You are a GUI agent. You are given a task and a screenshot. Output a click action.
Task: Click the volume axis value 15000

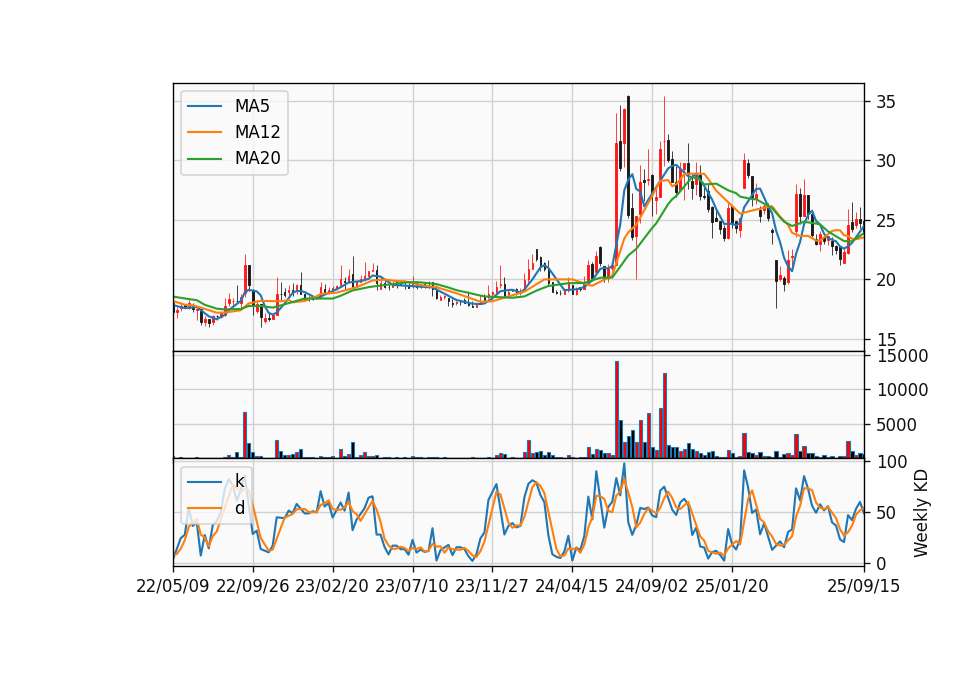click(902, 356)
